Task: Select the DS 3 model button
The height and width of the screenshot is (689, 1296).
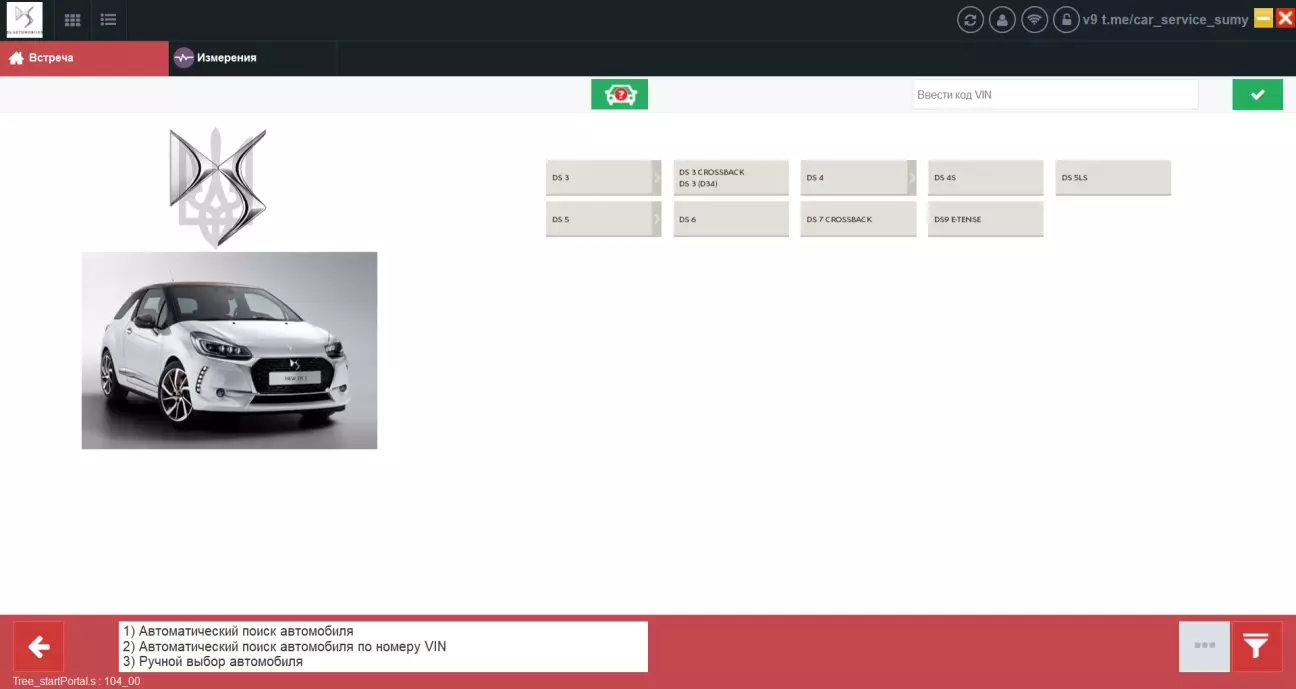Action: [x=598, y=177]
